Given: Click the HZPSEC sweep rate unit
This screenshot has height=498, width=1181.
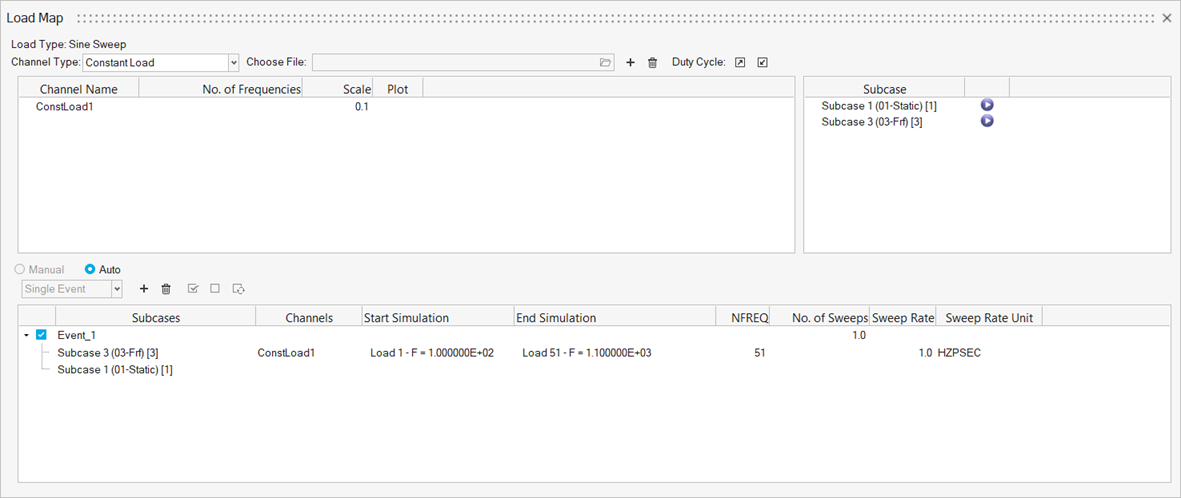Looking at the screenshot, I should (959, 353).
